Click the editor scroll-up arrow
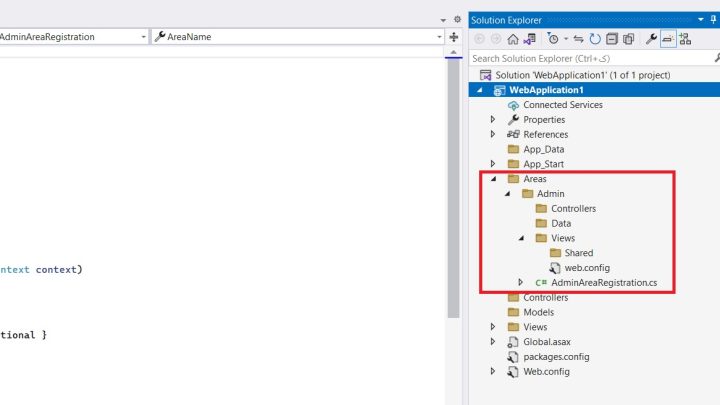The height and width of the screenshot is (405, 720). 454,52
